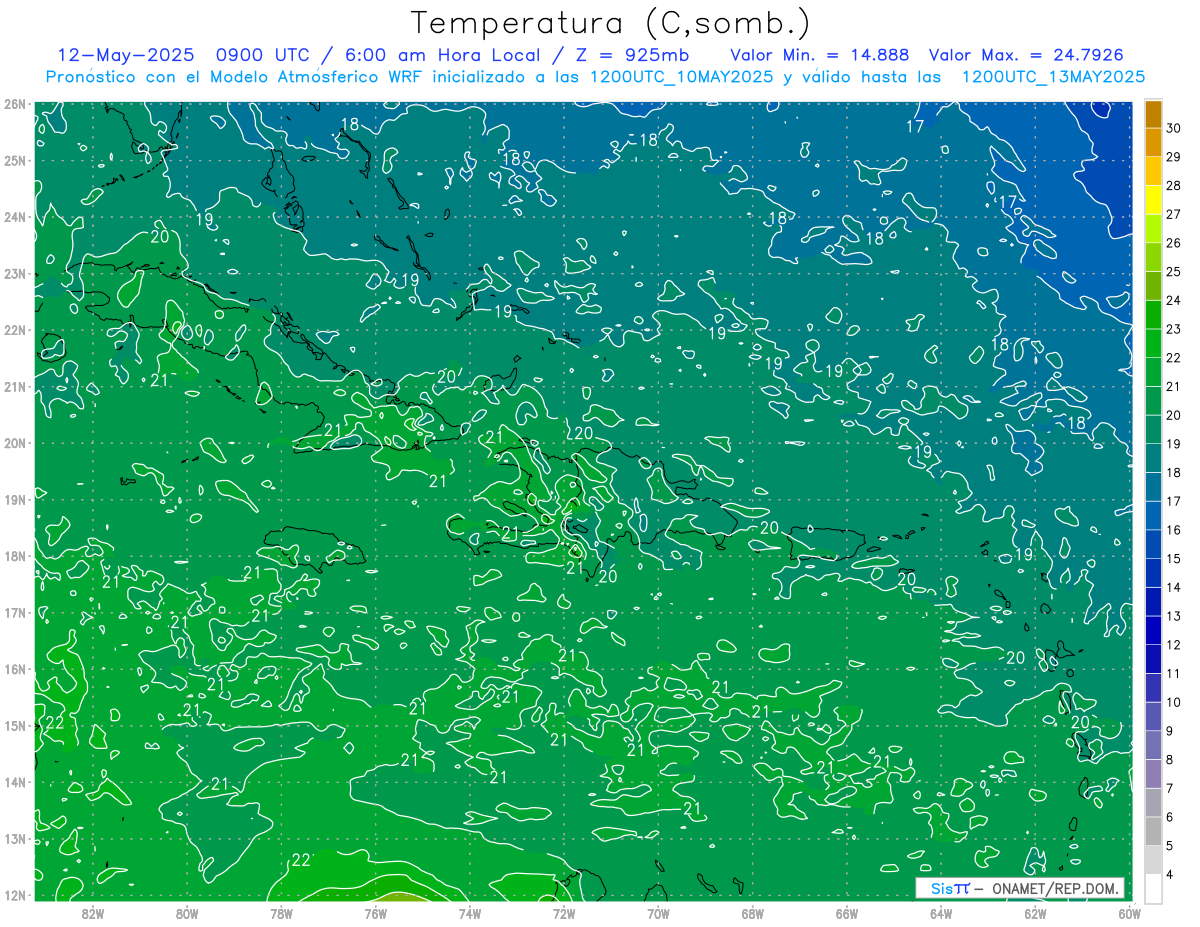1200x927 pixels.
Task: Click the '74W' longitude axis label
Action: [470, 913]
